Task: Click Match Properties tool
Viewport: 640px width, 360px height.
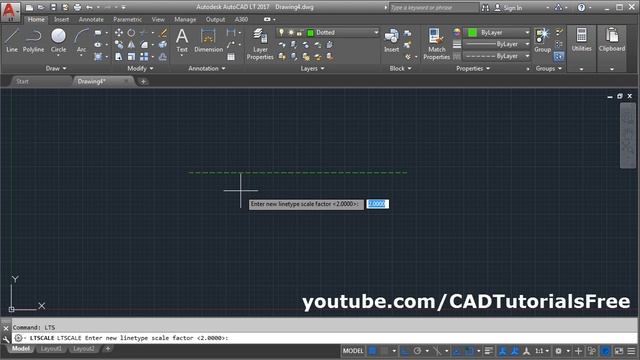Action: [436, 44]
